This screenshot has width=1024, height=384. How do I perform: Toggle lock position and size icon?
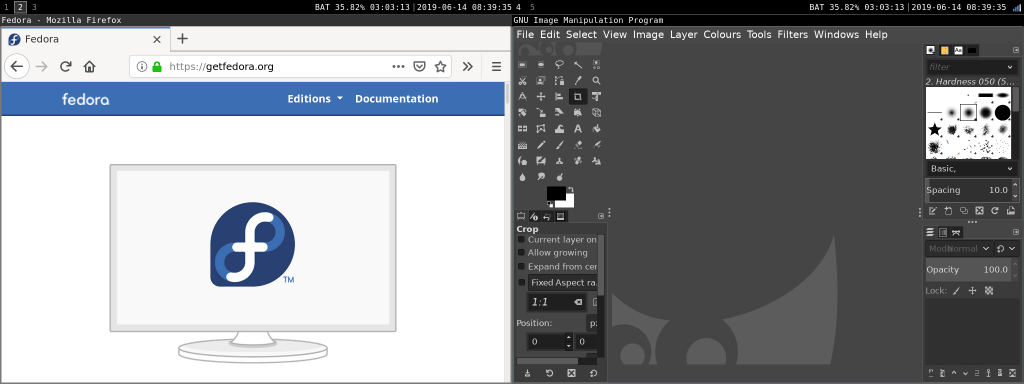click(972, 291)
